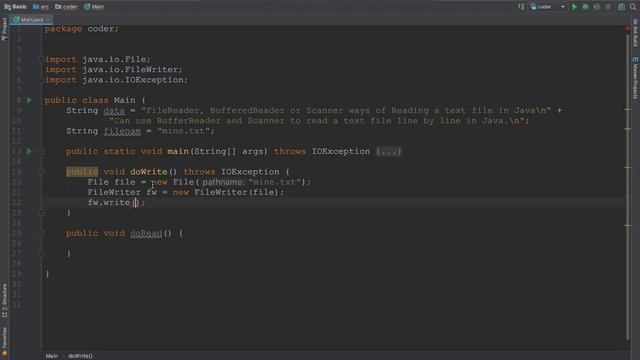Click the 'filenam' variable name
Viewport: 640px width, 360px height.
122,131
